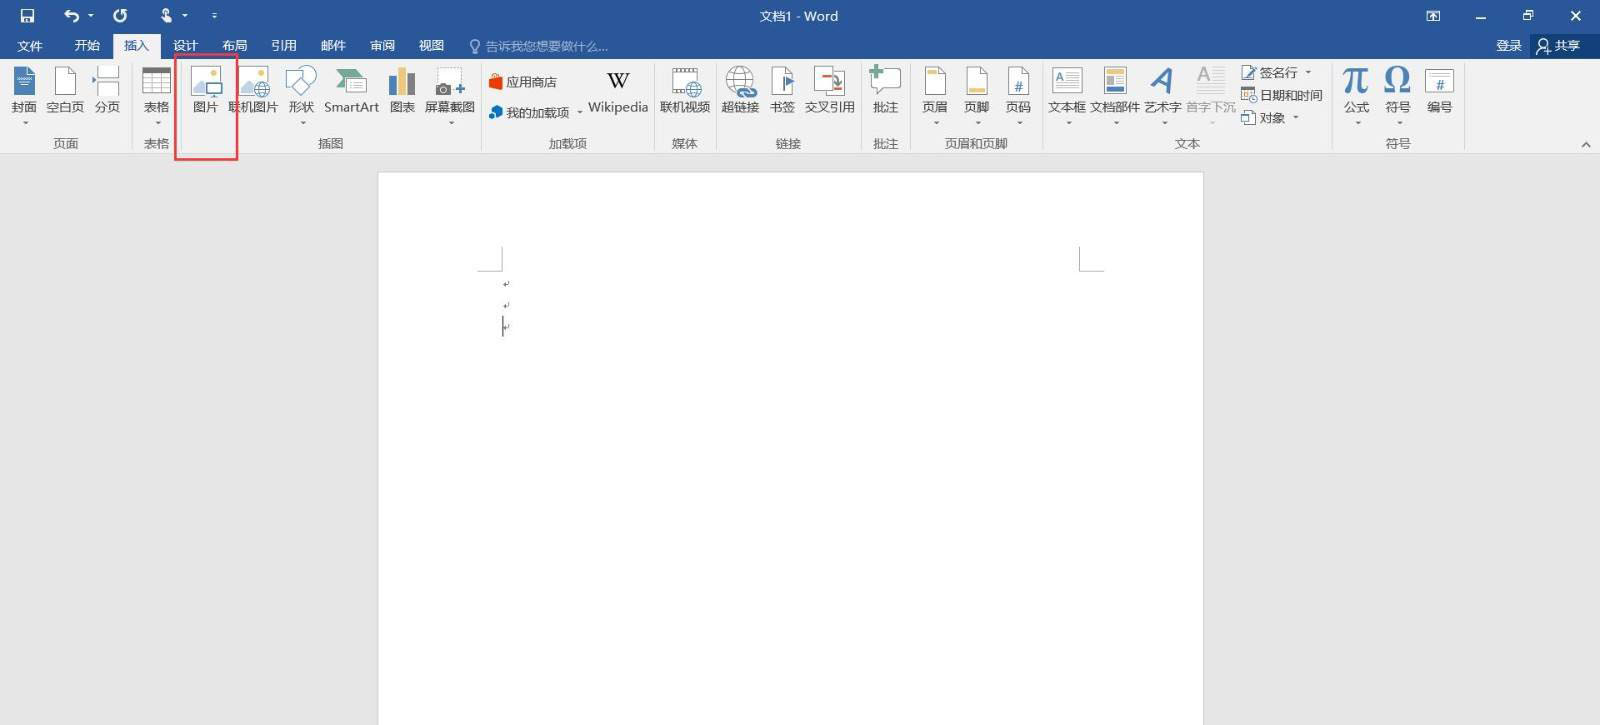This screenshot has width=1600, height=725.
Task: Insert a 批注 comment
Action: click(885, 90)
